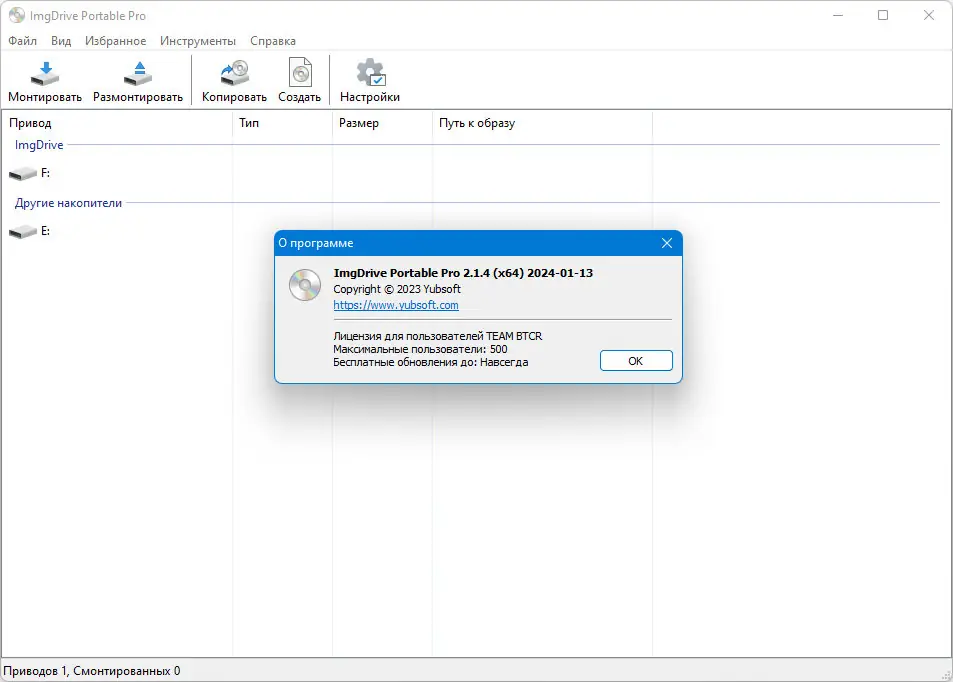Close the ImgDrive Portable Pro main window
The image size is (953, 682).
(929, 15)
